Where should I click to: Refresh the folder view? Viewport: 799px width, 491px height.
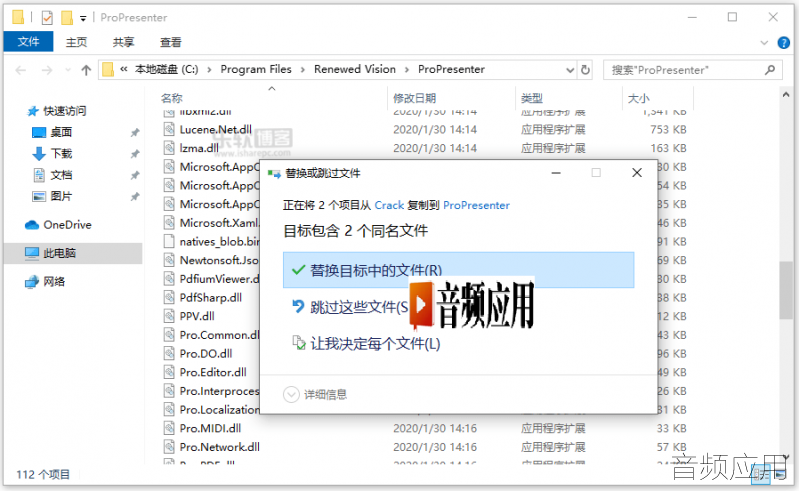(x=585, y=70)
